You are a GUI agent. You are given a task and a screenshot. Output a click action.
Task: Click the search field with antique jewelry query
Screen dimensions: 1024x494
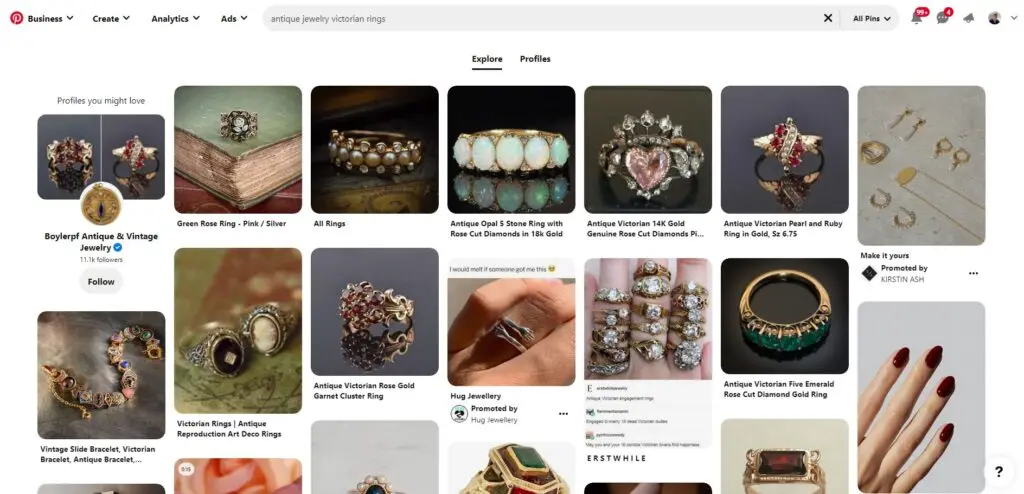click(x=540, y=18)
